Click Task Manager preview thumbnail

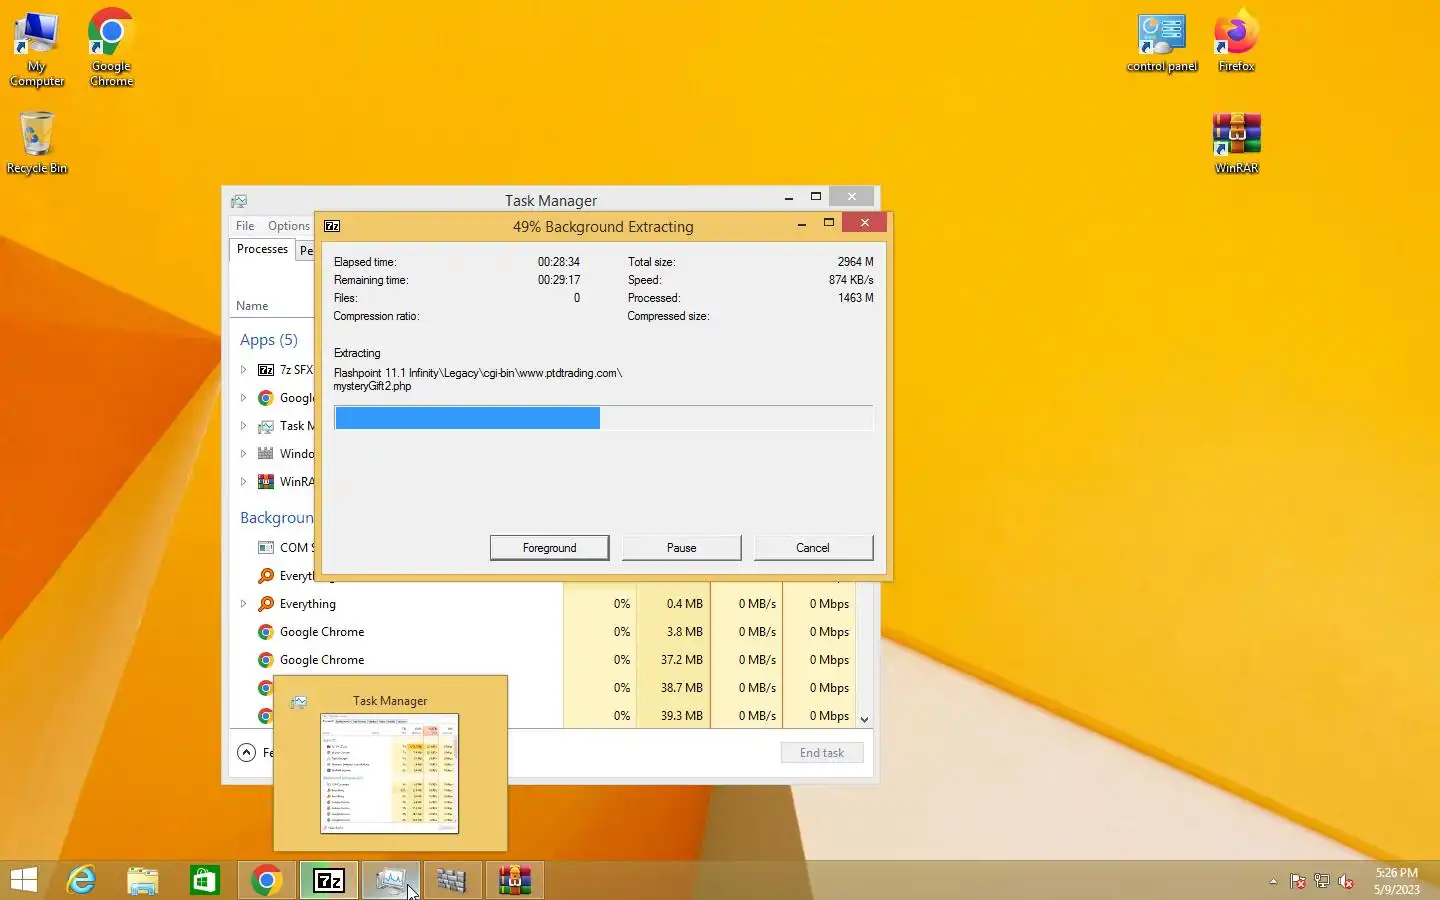coord(390,773)
